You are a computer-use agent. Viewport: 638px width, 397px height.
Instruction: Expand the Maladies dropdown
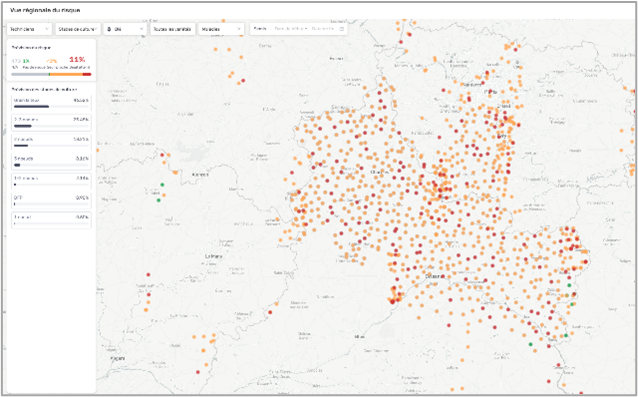221,29
